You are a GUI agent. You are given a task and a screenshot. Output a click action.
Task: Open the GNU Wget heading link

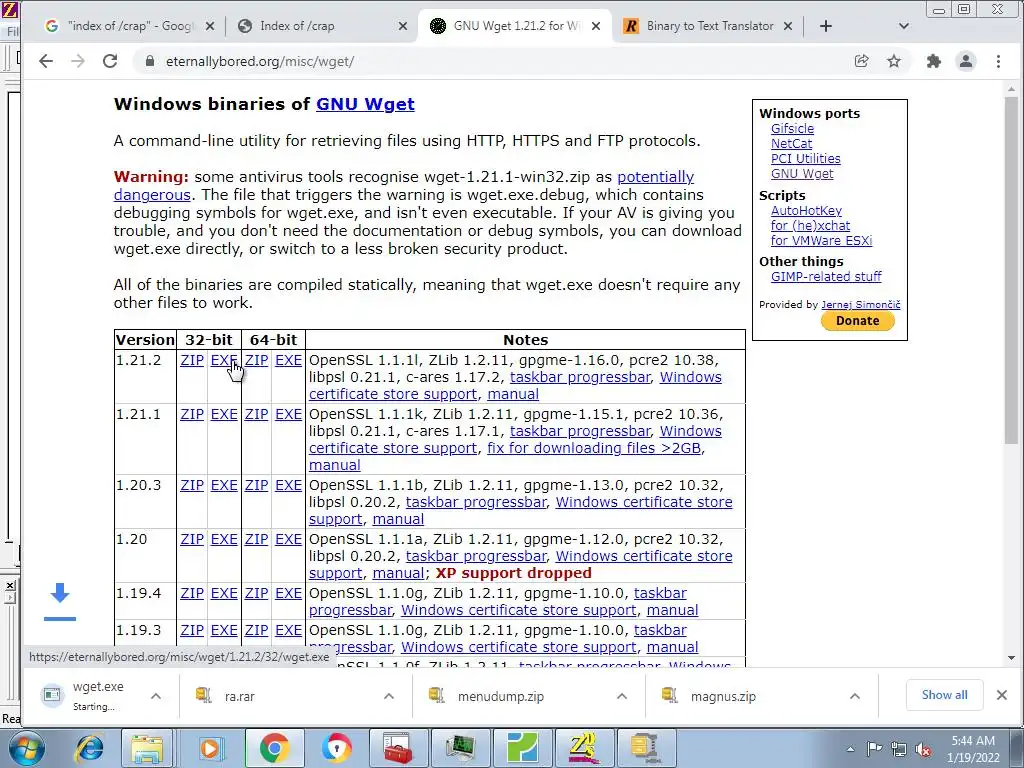365,104
